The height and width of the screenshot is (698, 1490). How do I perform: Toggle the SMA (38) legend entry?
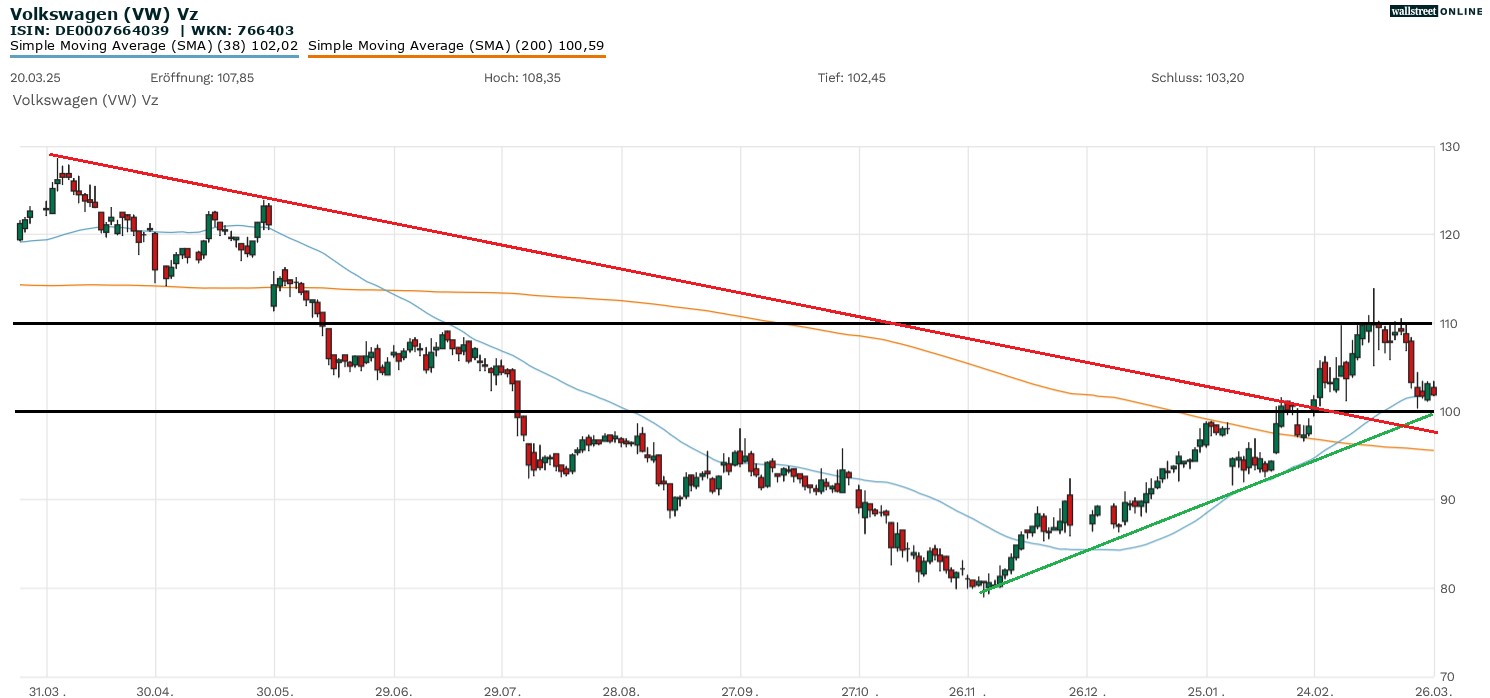(154, 45)
